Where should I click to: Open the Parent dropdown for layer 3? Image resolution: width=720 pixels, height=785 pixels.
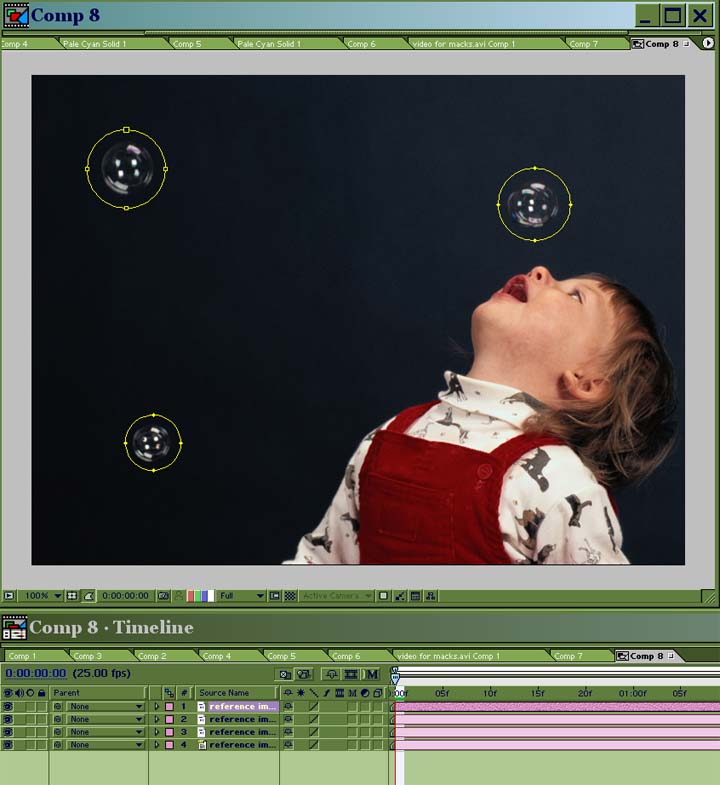click(106, 732)
